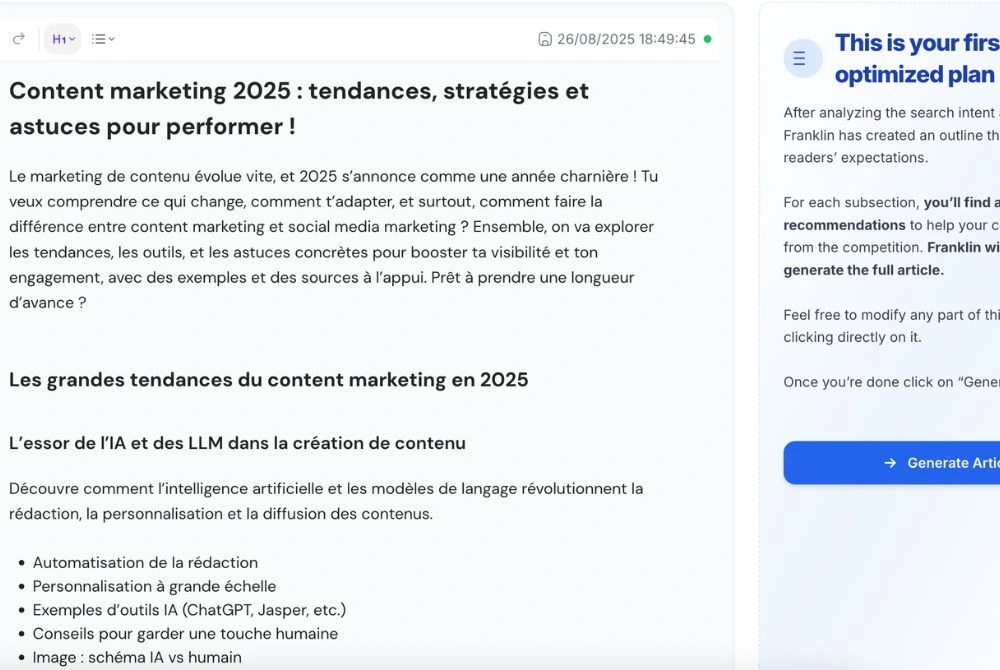
Task: Click the outline list icon in the toolbar
Action: click(95, 38)
